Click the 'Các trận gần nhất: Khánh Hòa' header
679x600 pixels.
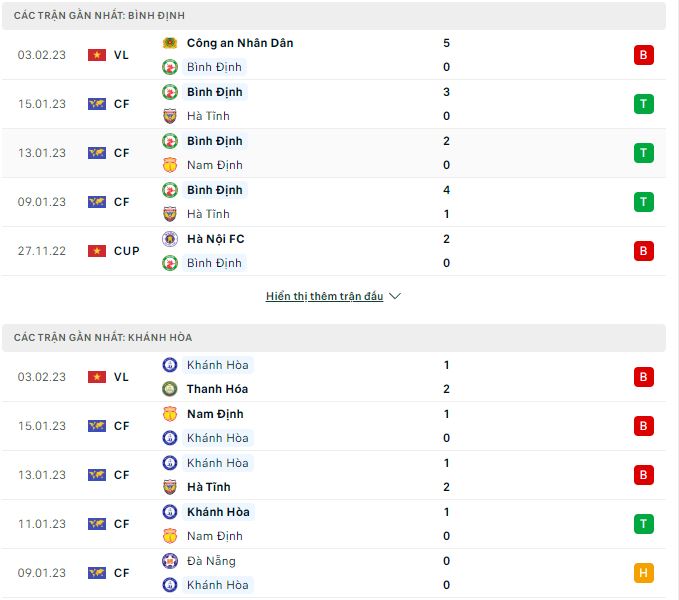coord(103,338)
